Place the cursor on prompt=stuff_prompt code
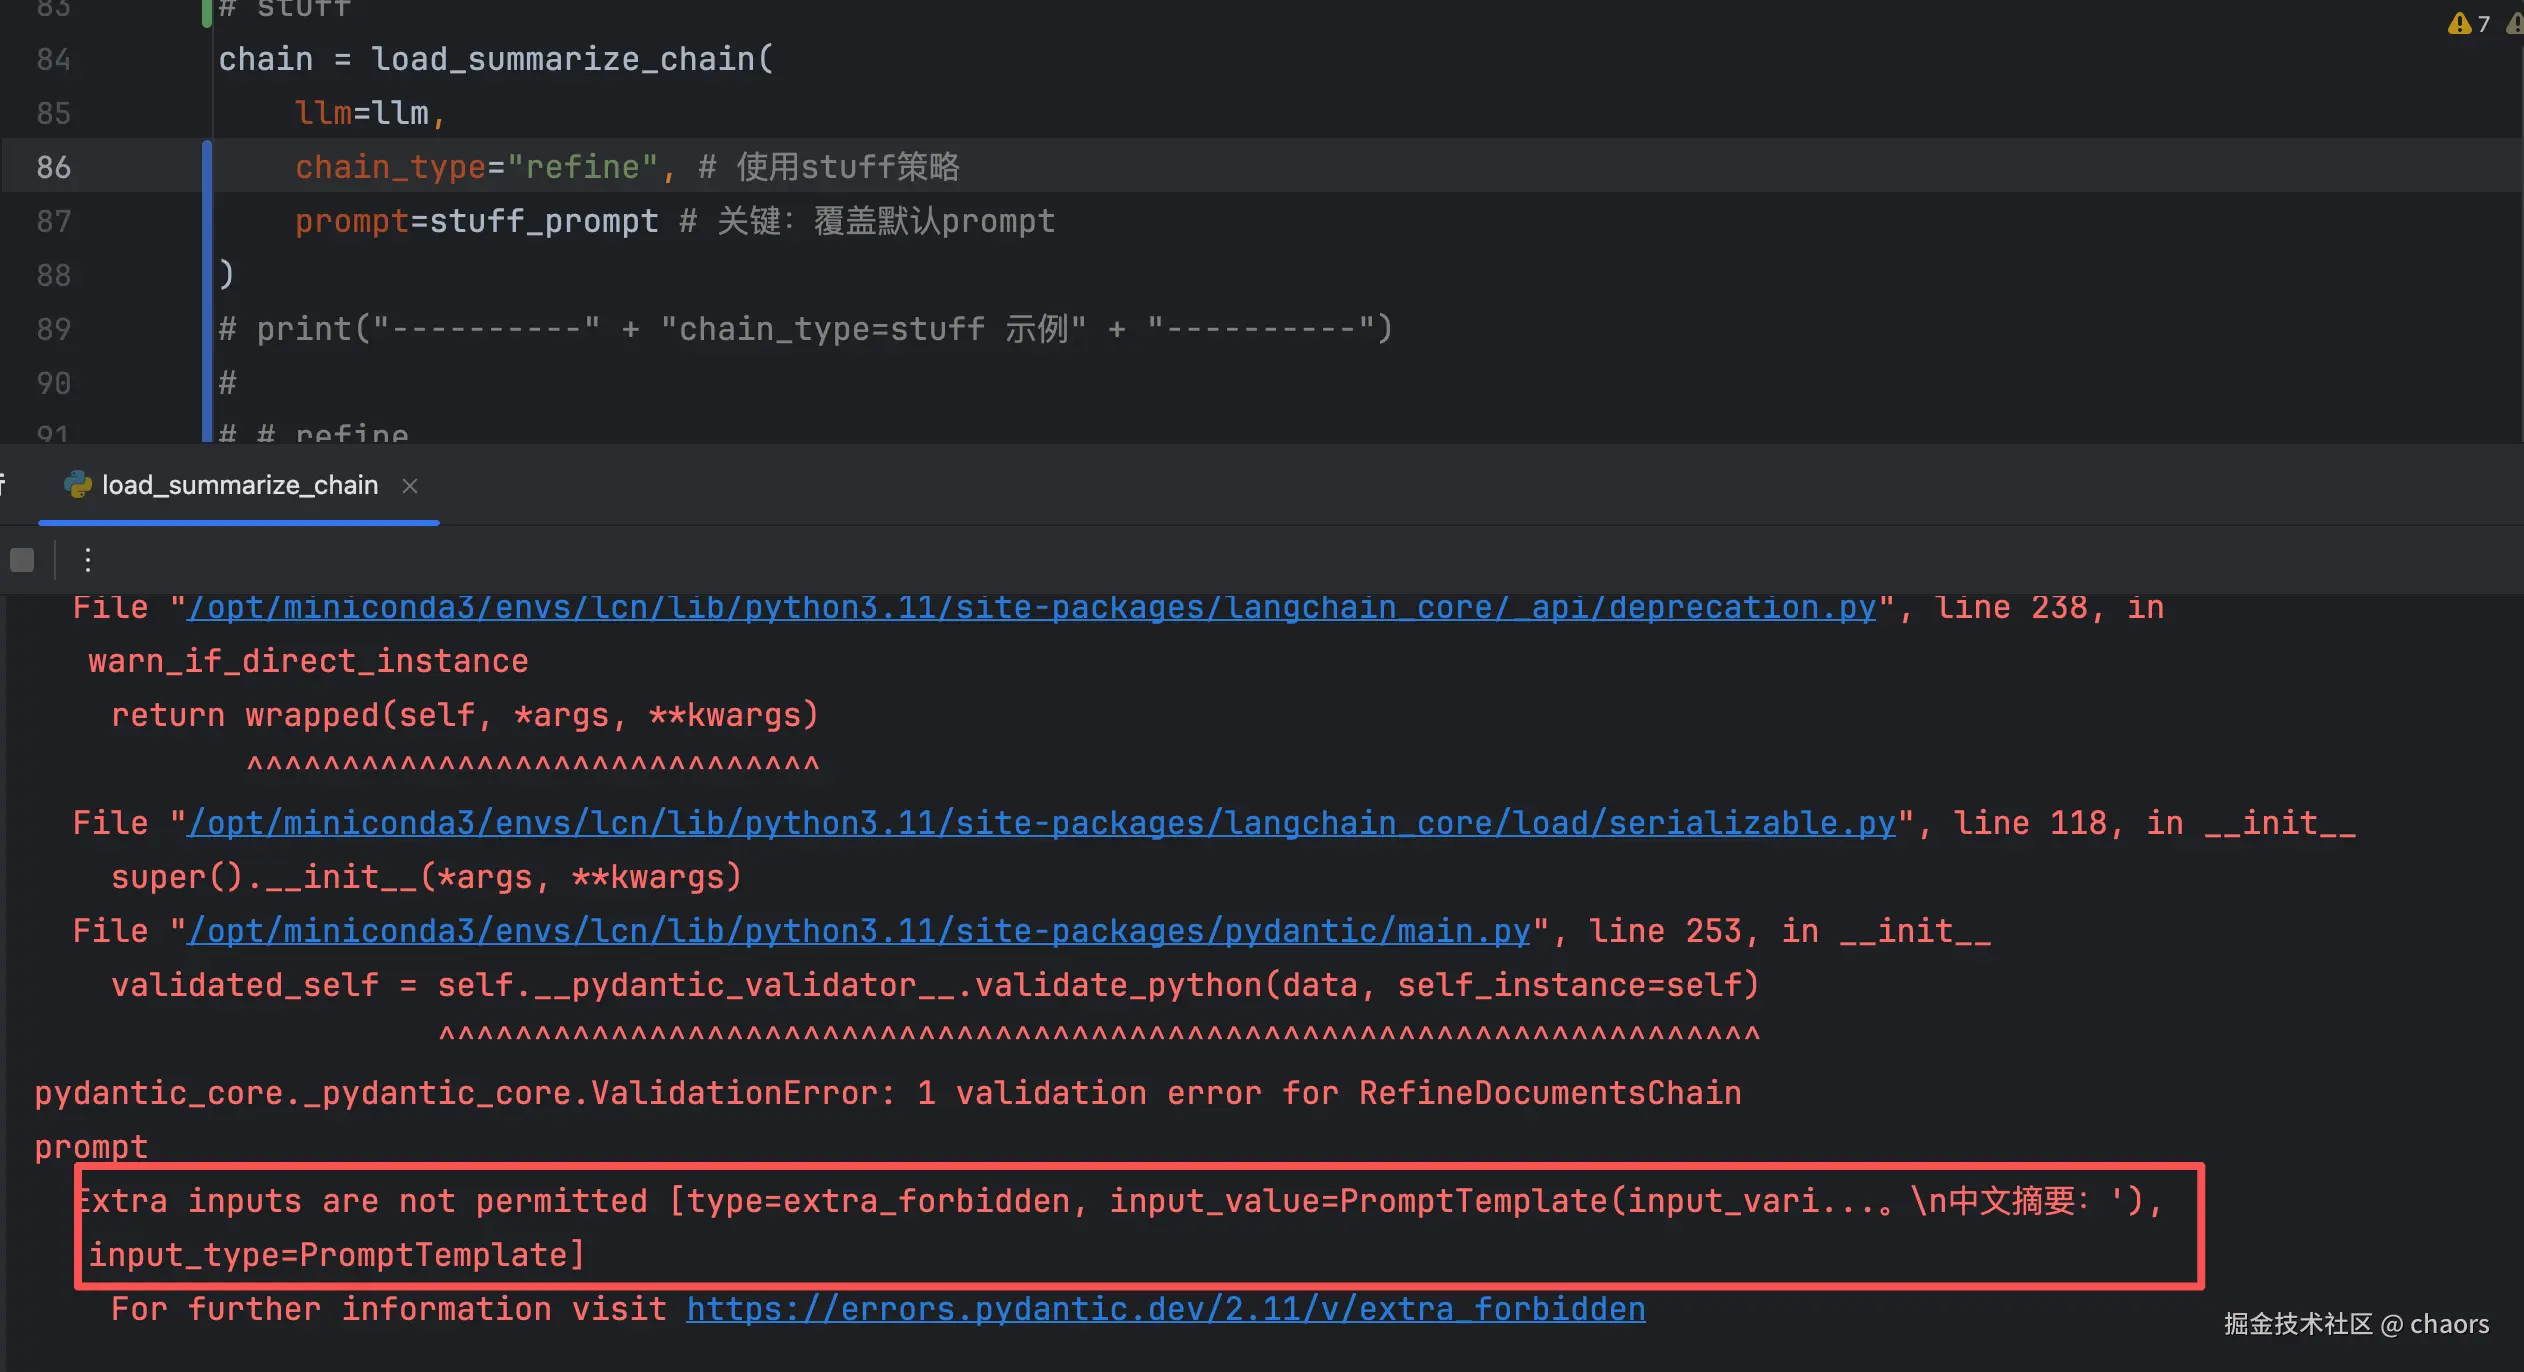The width and height of the screenshot is (2524, 1372). (x=475, y=221)
